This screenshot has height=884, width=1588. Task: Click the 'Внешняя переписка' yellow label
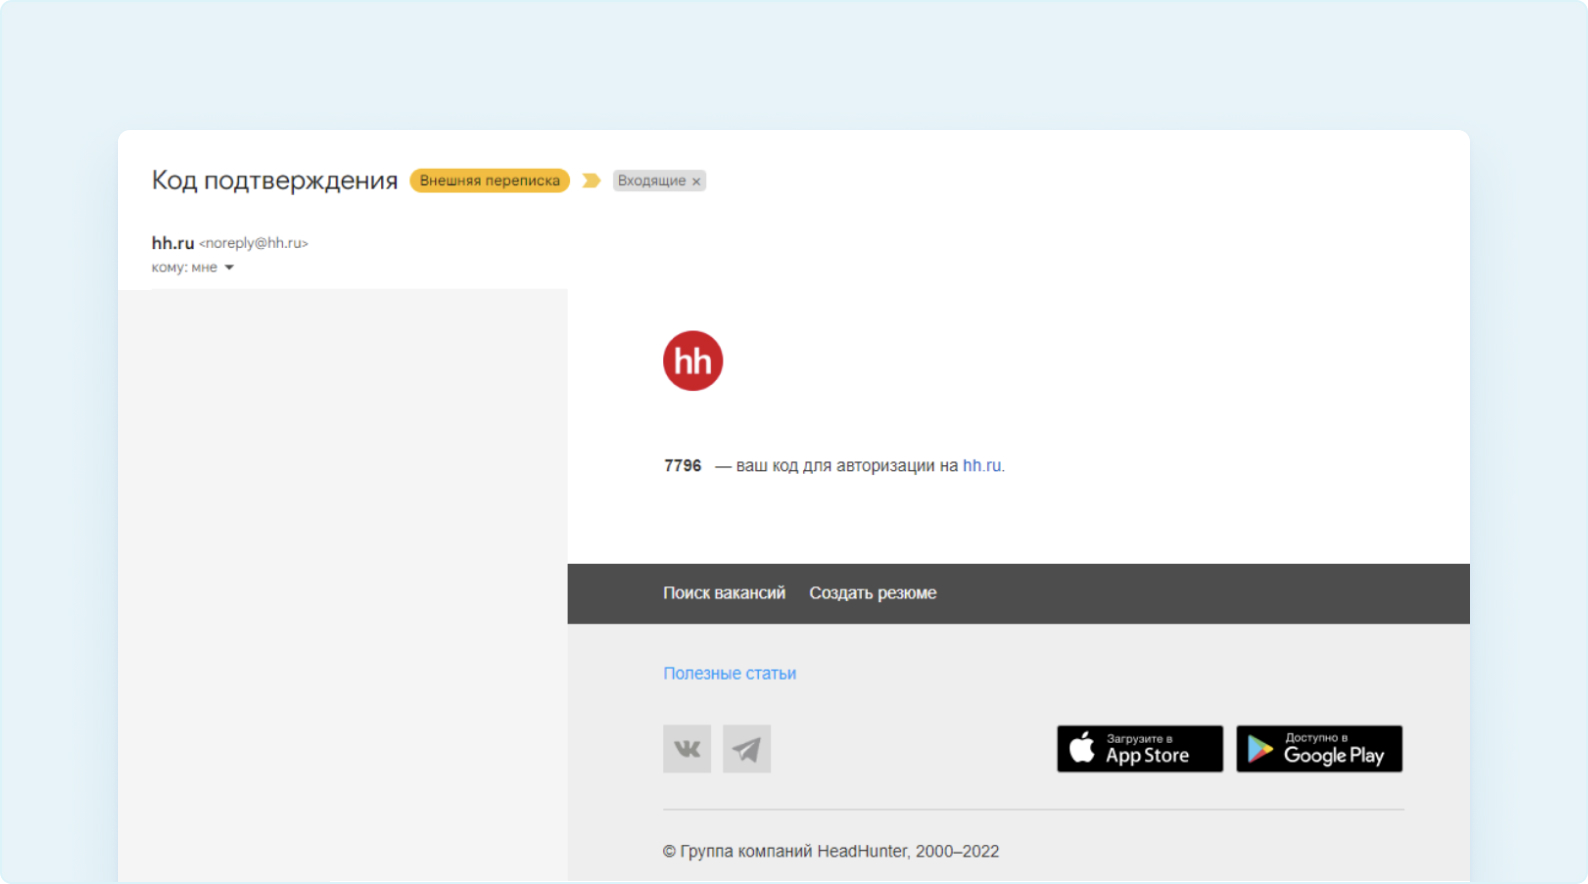coord(489,181)
